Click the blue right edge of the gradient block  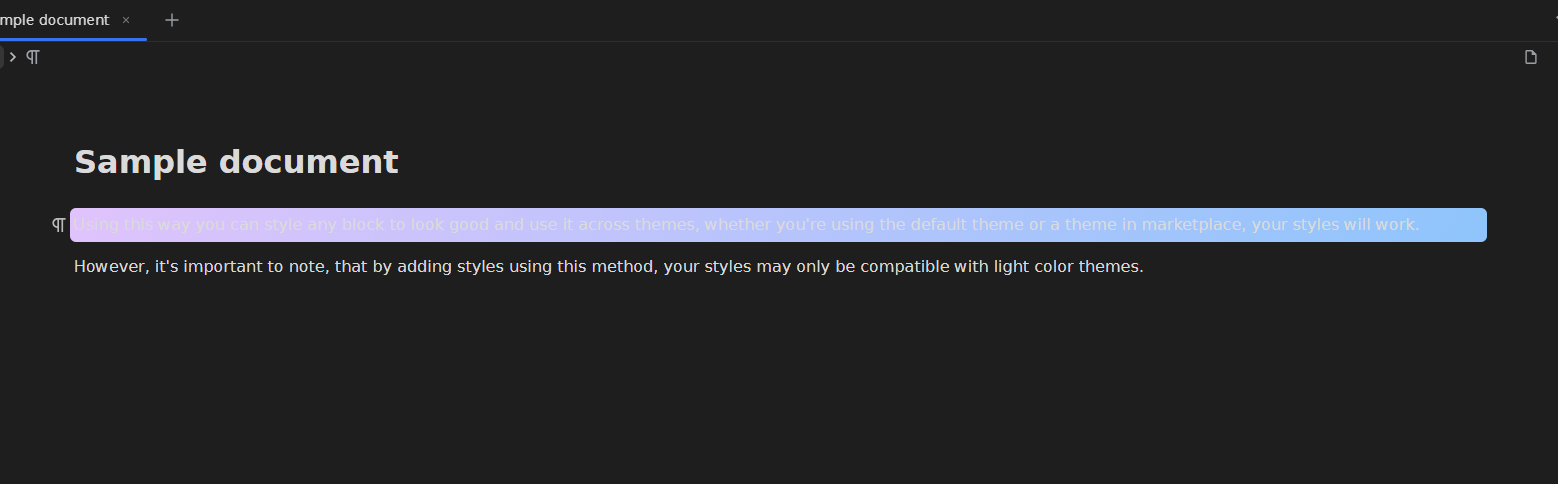pos(1471,225)
